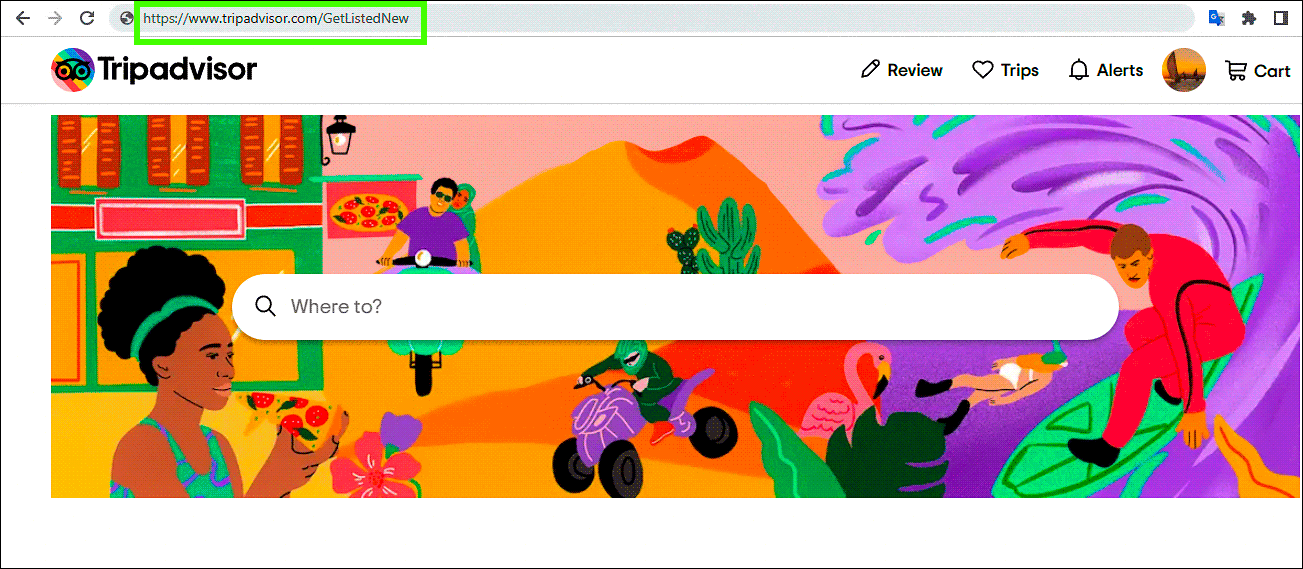
Task: Select the Alerts text label
Action: coord(1119,70)
